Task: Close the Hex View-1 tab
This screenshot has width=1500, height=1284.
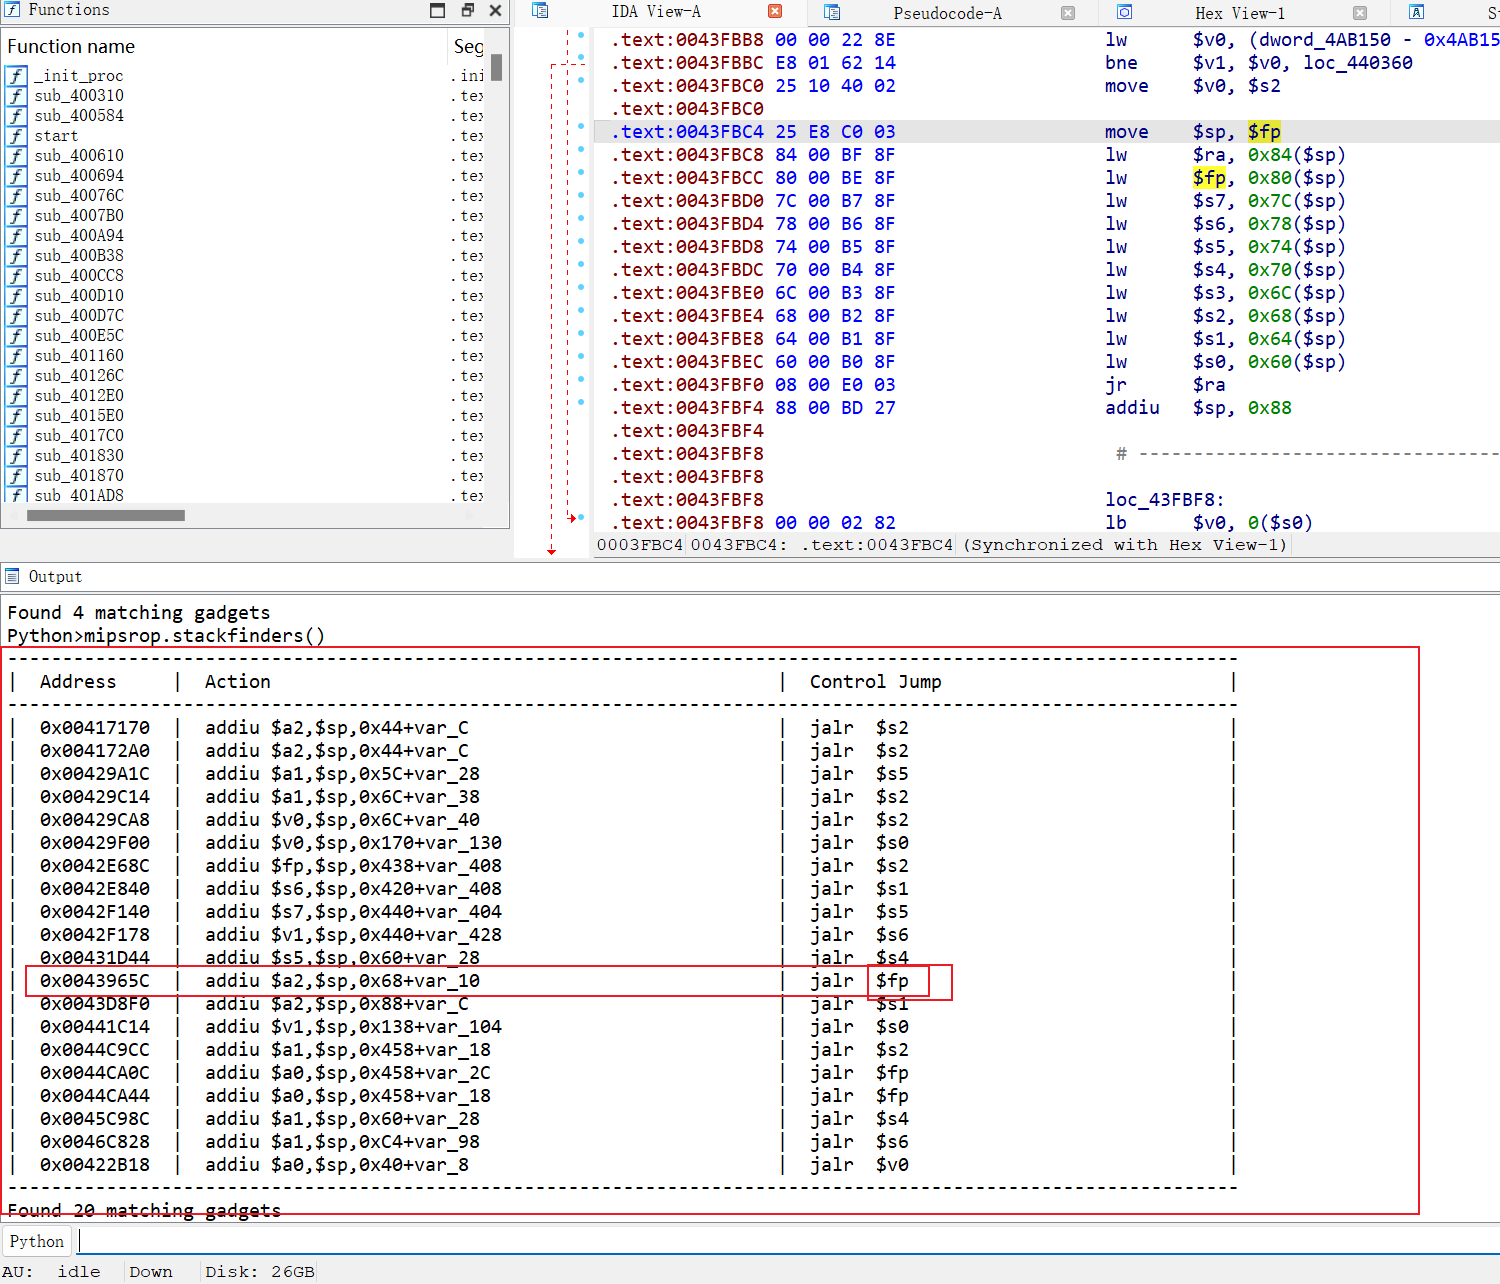Action: pos(1360,12)
